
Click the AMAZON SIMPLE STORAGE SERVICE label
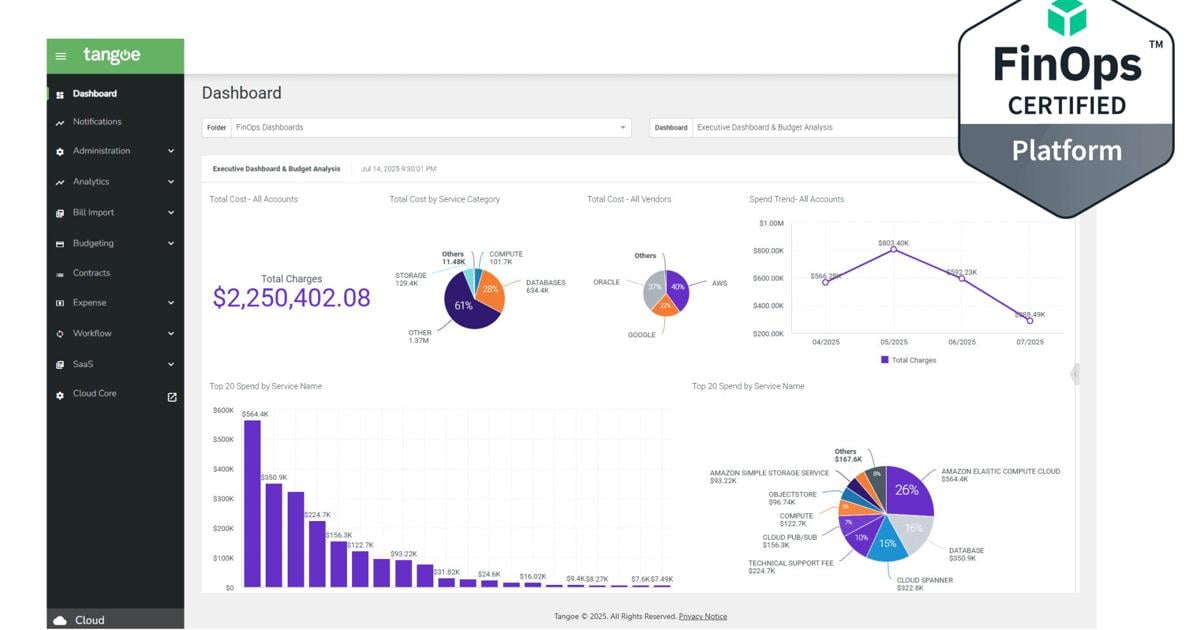pos(770,473)
